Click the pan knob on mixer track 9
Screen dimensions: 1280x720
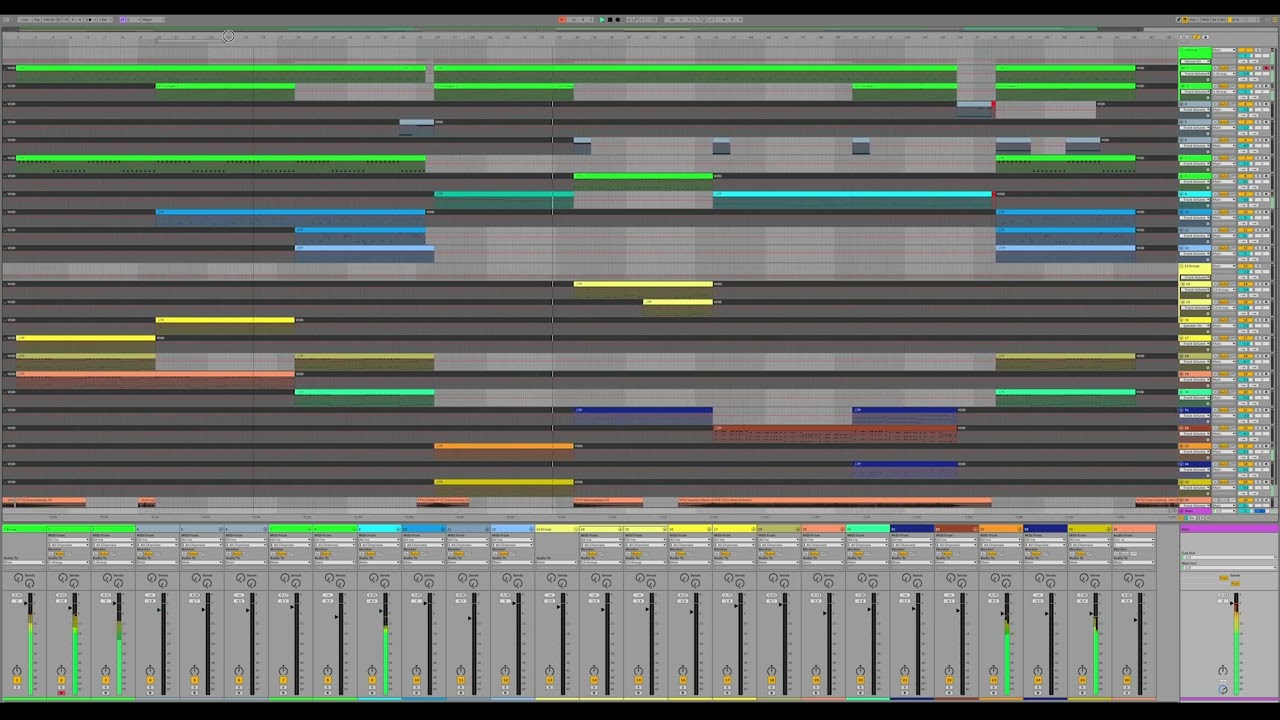click(372, 671)
